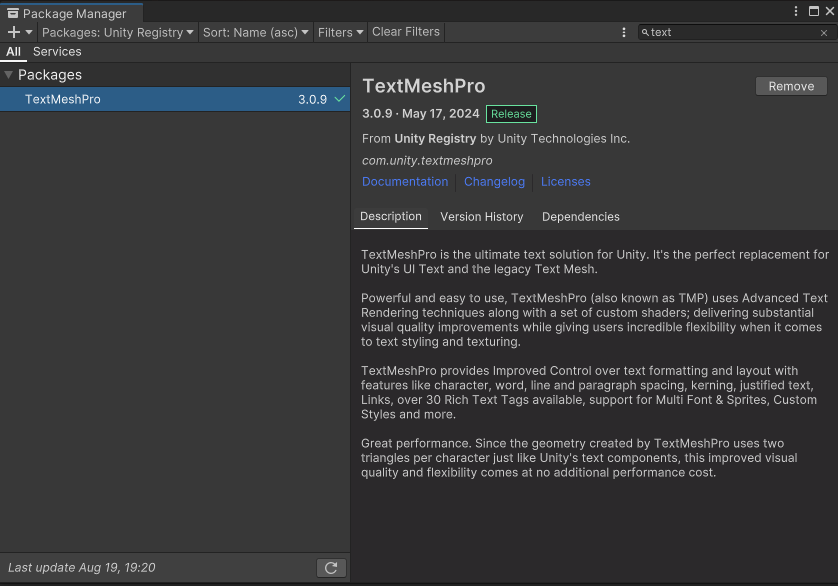Open the Licenses link
Image resolution: width=838 pixels, height=586 pixels.
565,182
